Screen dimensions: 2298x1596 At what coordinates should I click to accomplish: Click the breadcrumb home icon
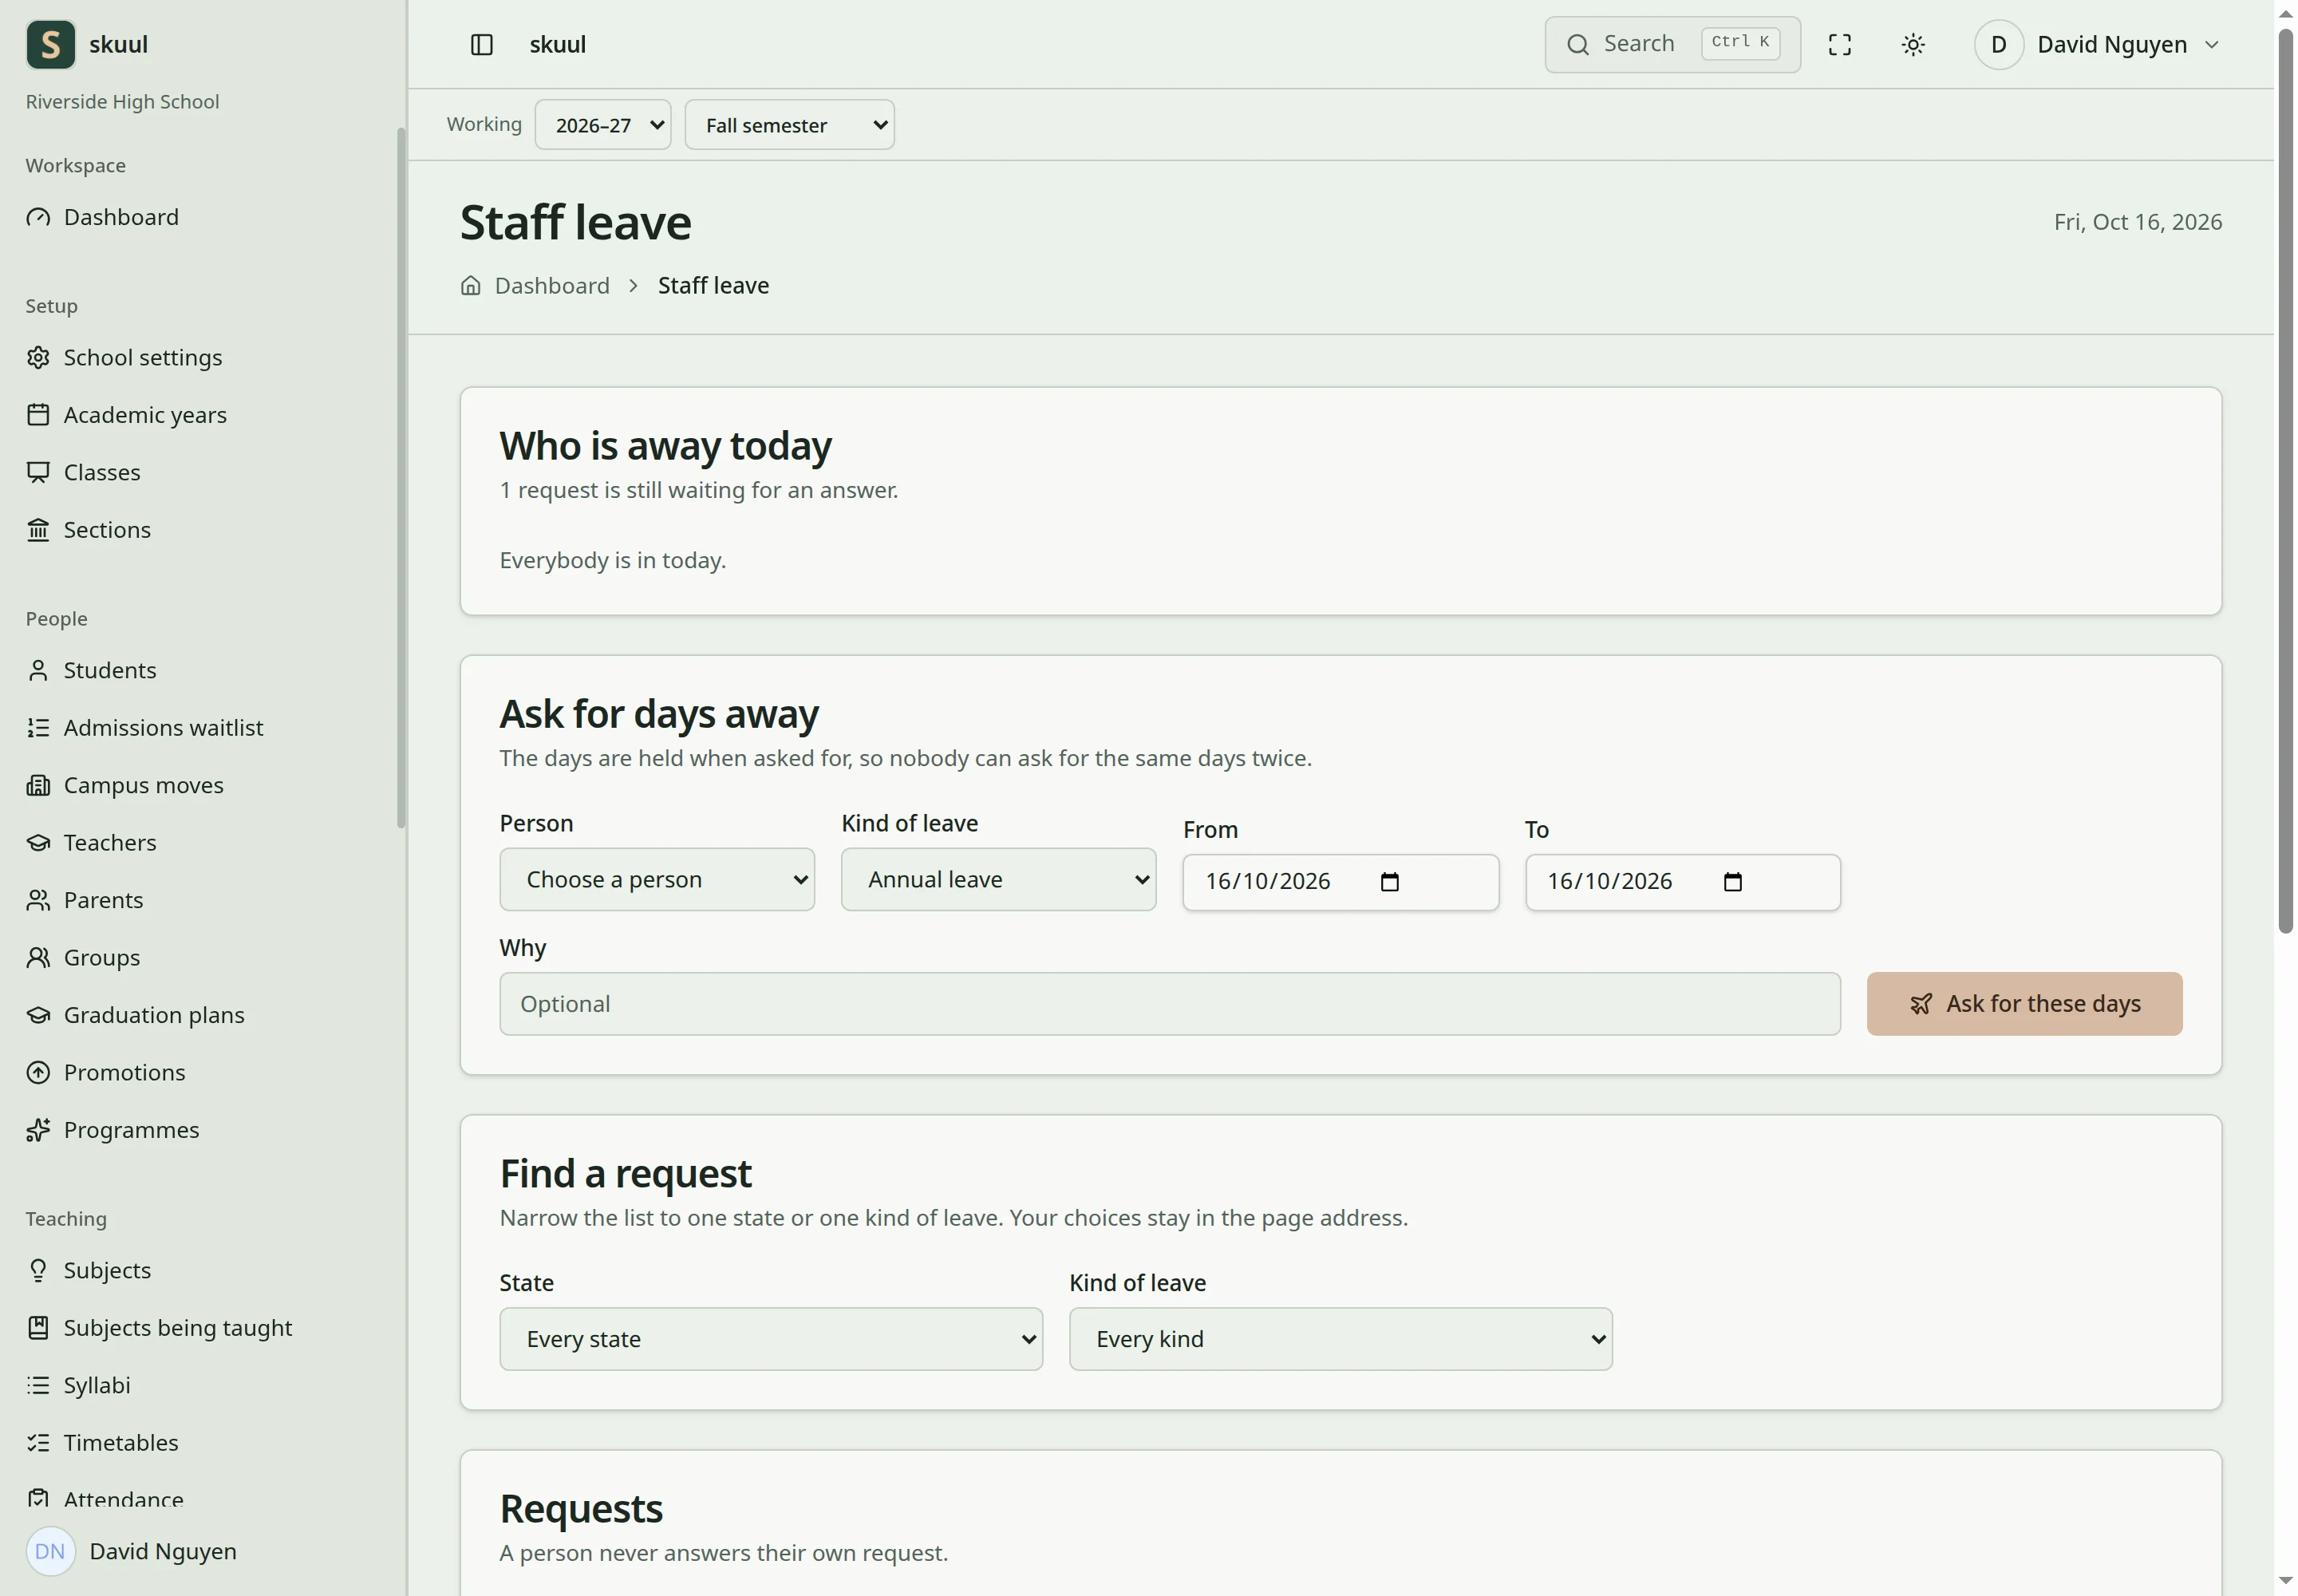pos(470,286)
